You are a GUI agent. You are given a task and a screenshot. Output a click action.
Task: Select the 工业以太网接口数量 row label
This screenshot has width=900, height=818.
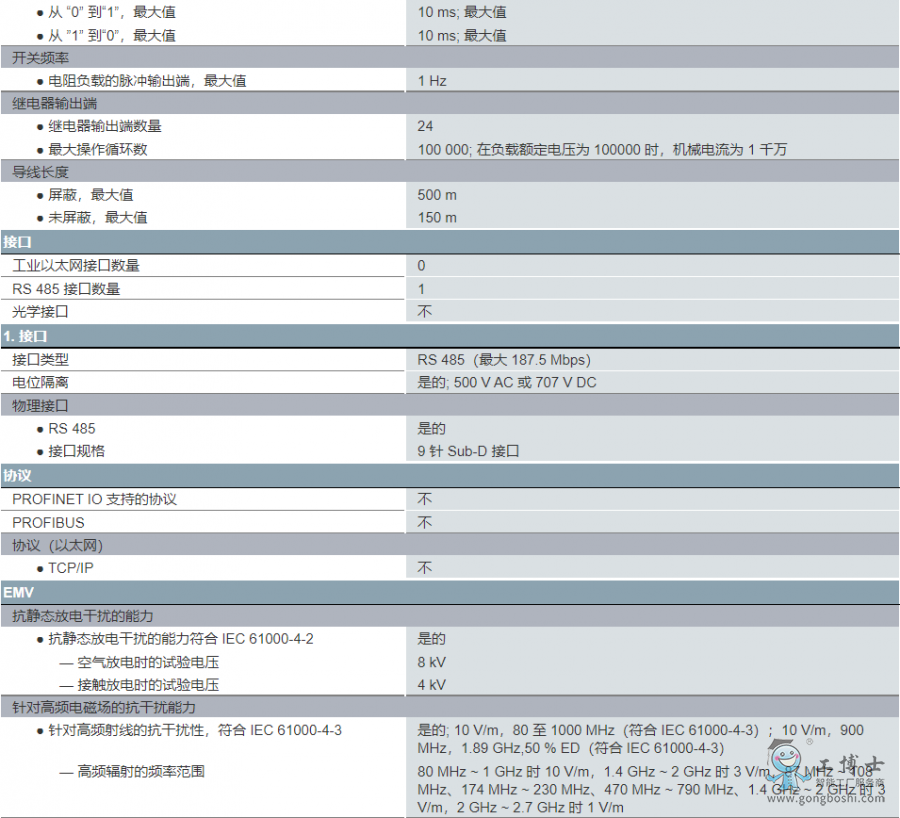(76, 265)
